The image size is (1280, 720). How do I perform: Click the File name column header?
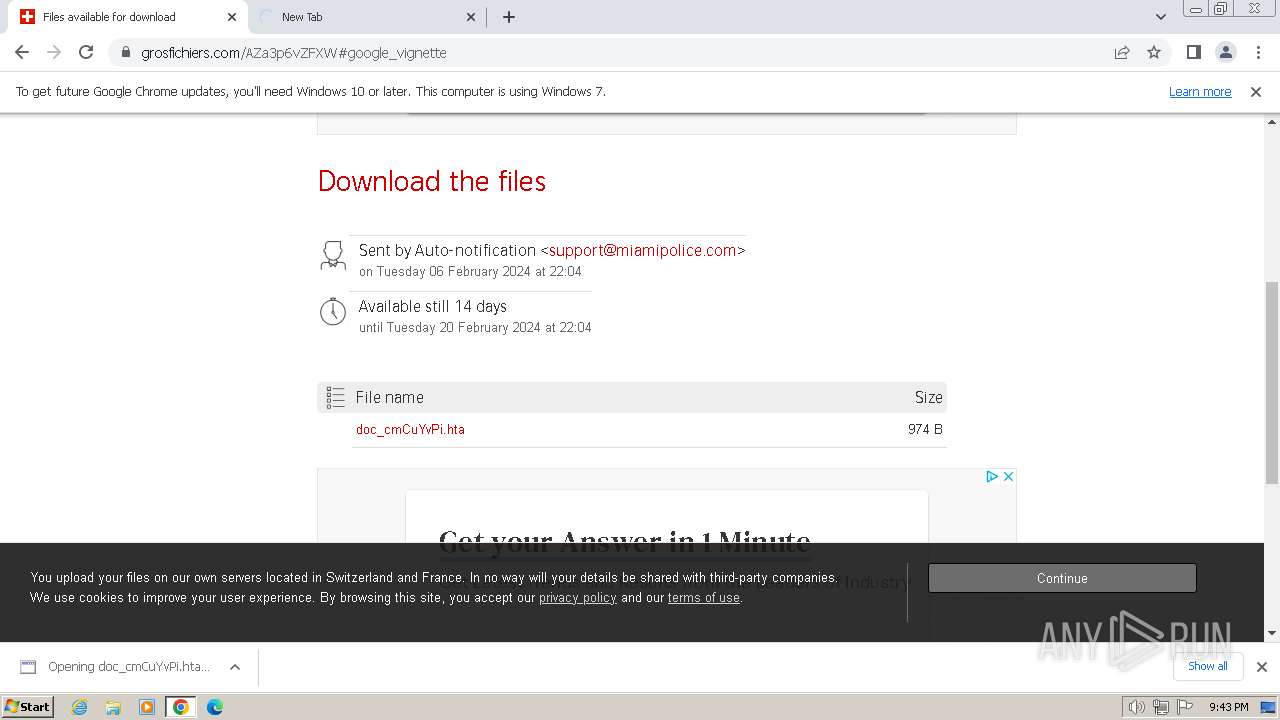[x=390, y=397]
